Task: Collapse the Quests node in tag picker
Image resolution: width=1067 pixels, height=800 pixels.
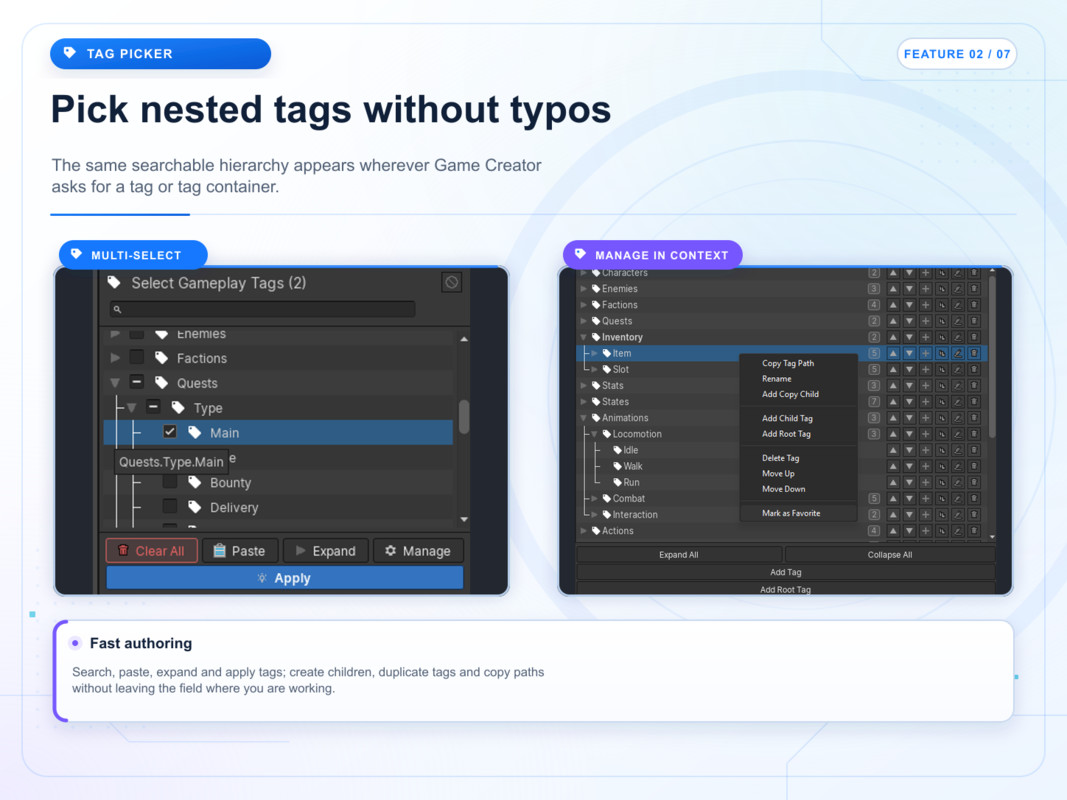Action: tap(115, 383)
